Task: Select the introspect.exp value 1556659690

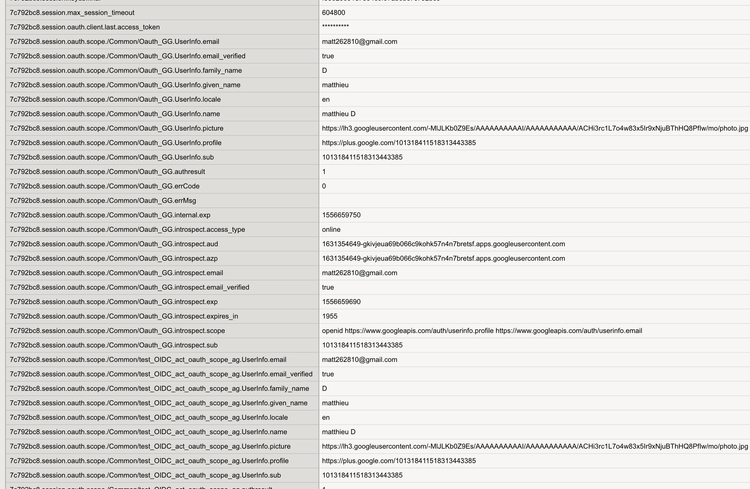Action: click(341, 301)
